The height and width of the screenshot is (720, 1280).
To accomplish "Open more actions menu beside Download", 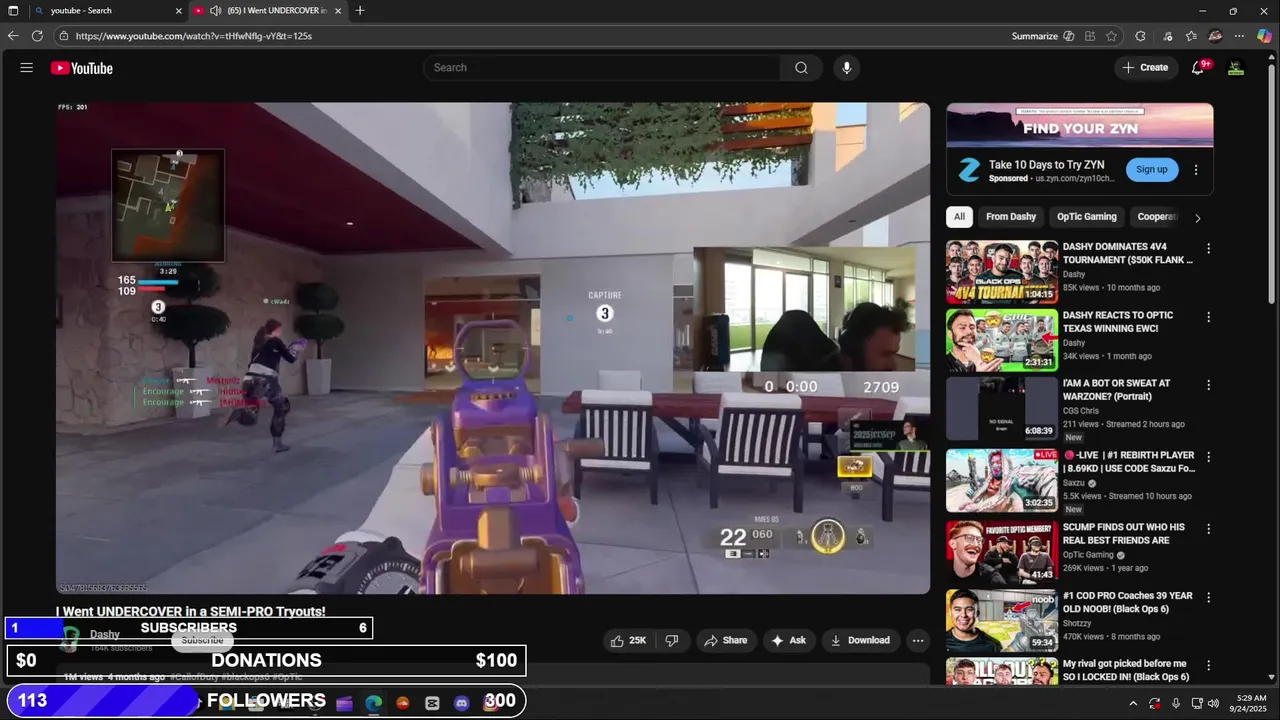I will coord(918,640).
